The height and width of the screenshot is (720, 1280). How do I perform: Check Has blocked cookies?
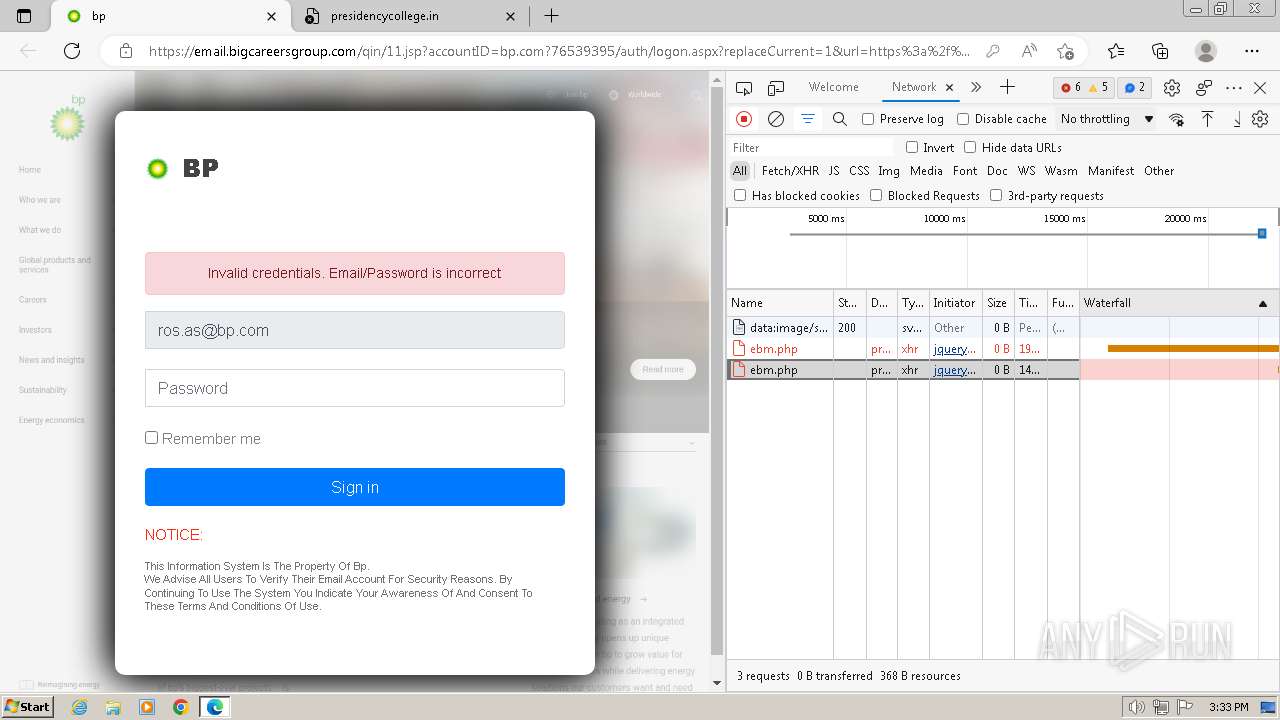click(740, 195)
